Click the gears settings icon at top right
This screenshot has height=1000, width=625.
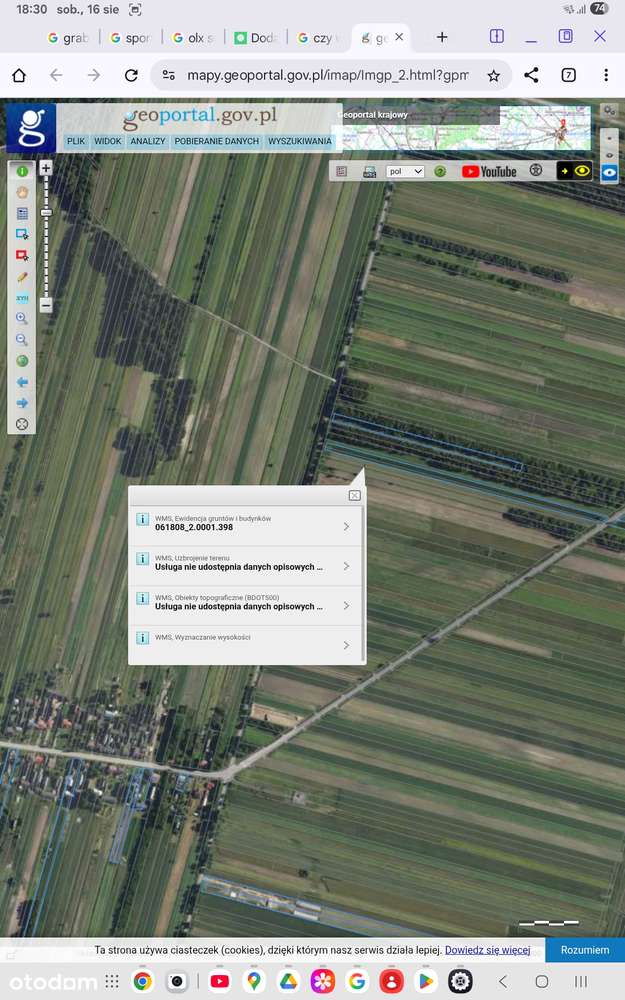[x=610, y=110]
